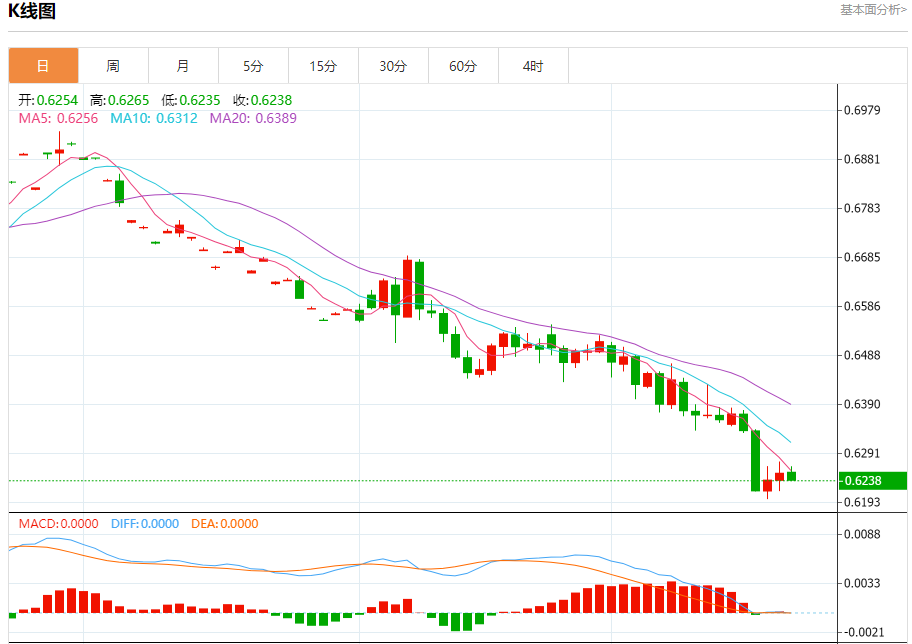The image size is (912, 644).
Task: Open the 60分 interval tab
Action: coord(464,66)
